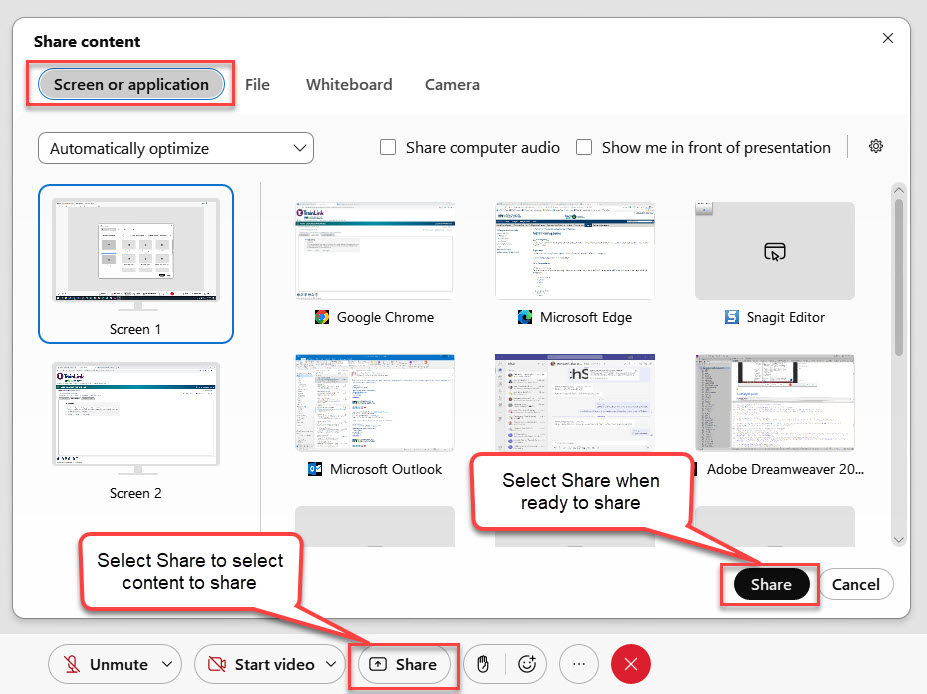Open share settings gear icon

[x=876, y=147]
